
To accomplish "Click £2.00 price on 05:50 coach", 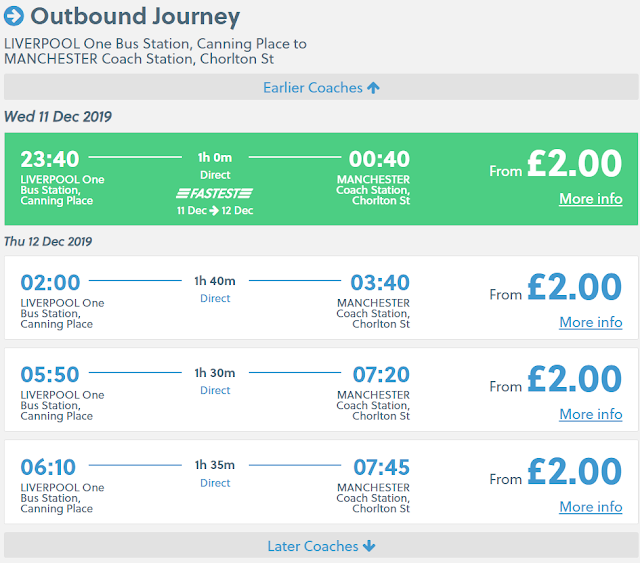I will point(574,380).
